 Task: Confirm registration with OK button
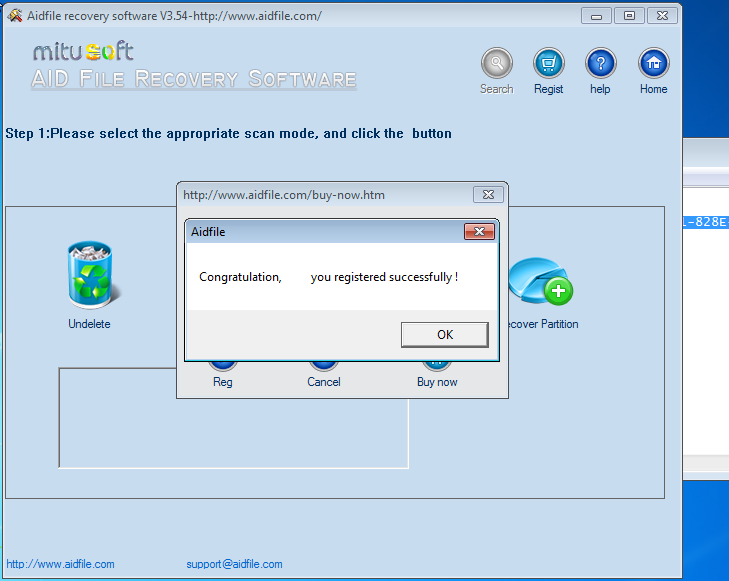[x=444, y=335]
